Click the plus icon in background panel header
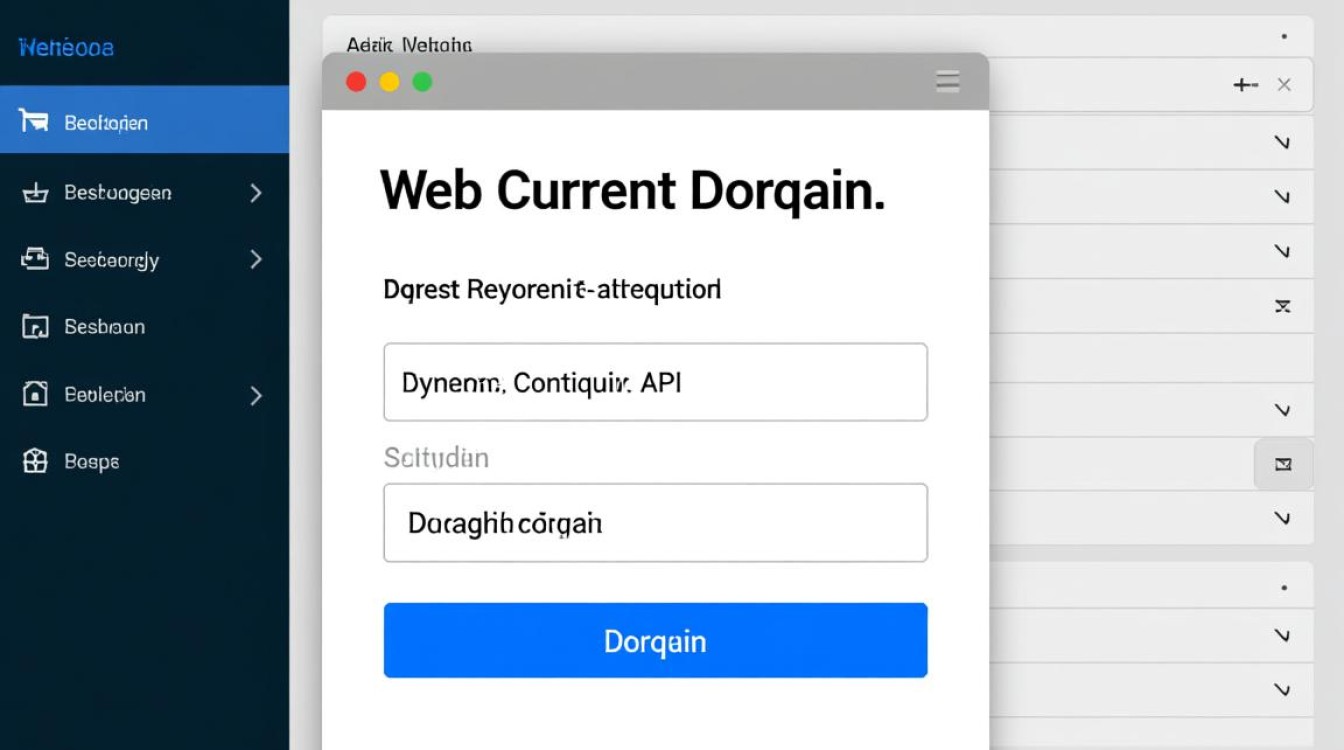The image size is (1344, 750). [x=1244, y=85]
